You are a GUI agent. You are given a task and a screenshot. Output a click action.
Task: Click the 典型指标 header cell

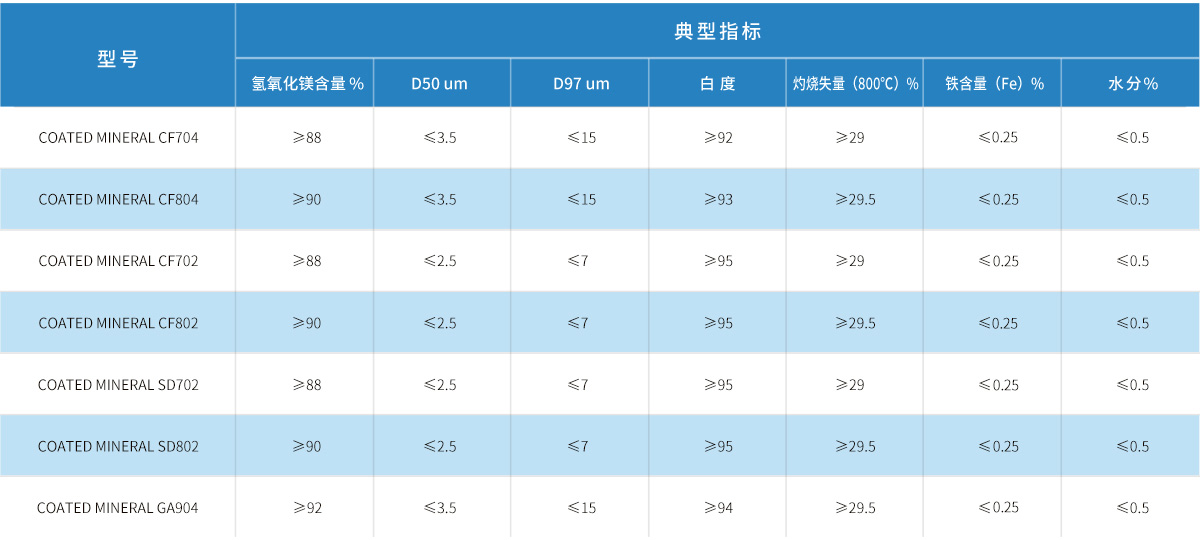pyautogui.click(x=717, y=32)
